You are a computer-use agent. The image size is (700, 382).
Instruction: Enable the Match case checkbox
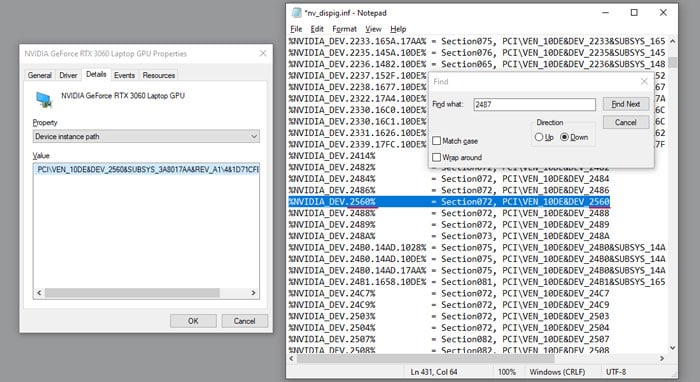coord(437,141)
